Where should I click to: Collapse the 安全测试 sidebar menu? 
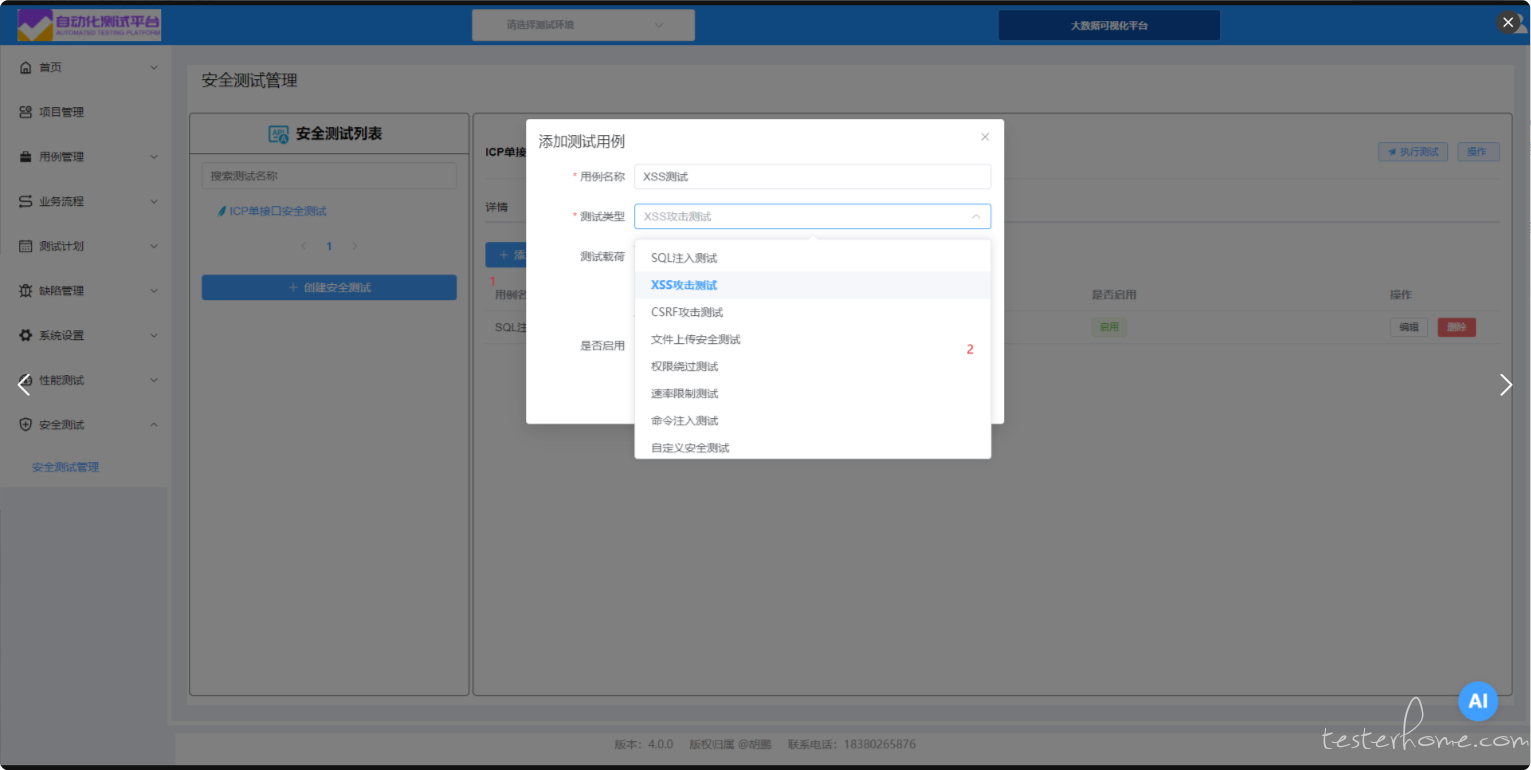[154, 425]
